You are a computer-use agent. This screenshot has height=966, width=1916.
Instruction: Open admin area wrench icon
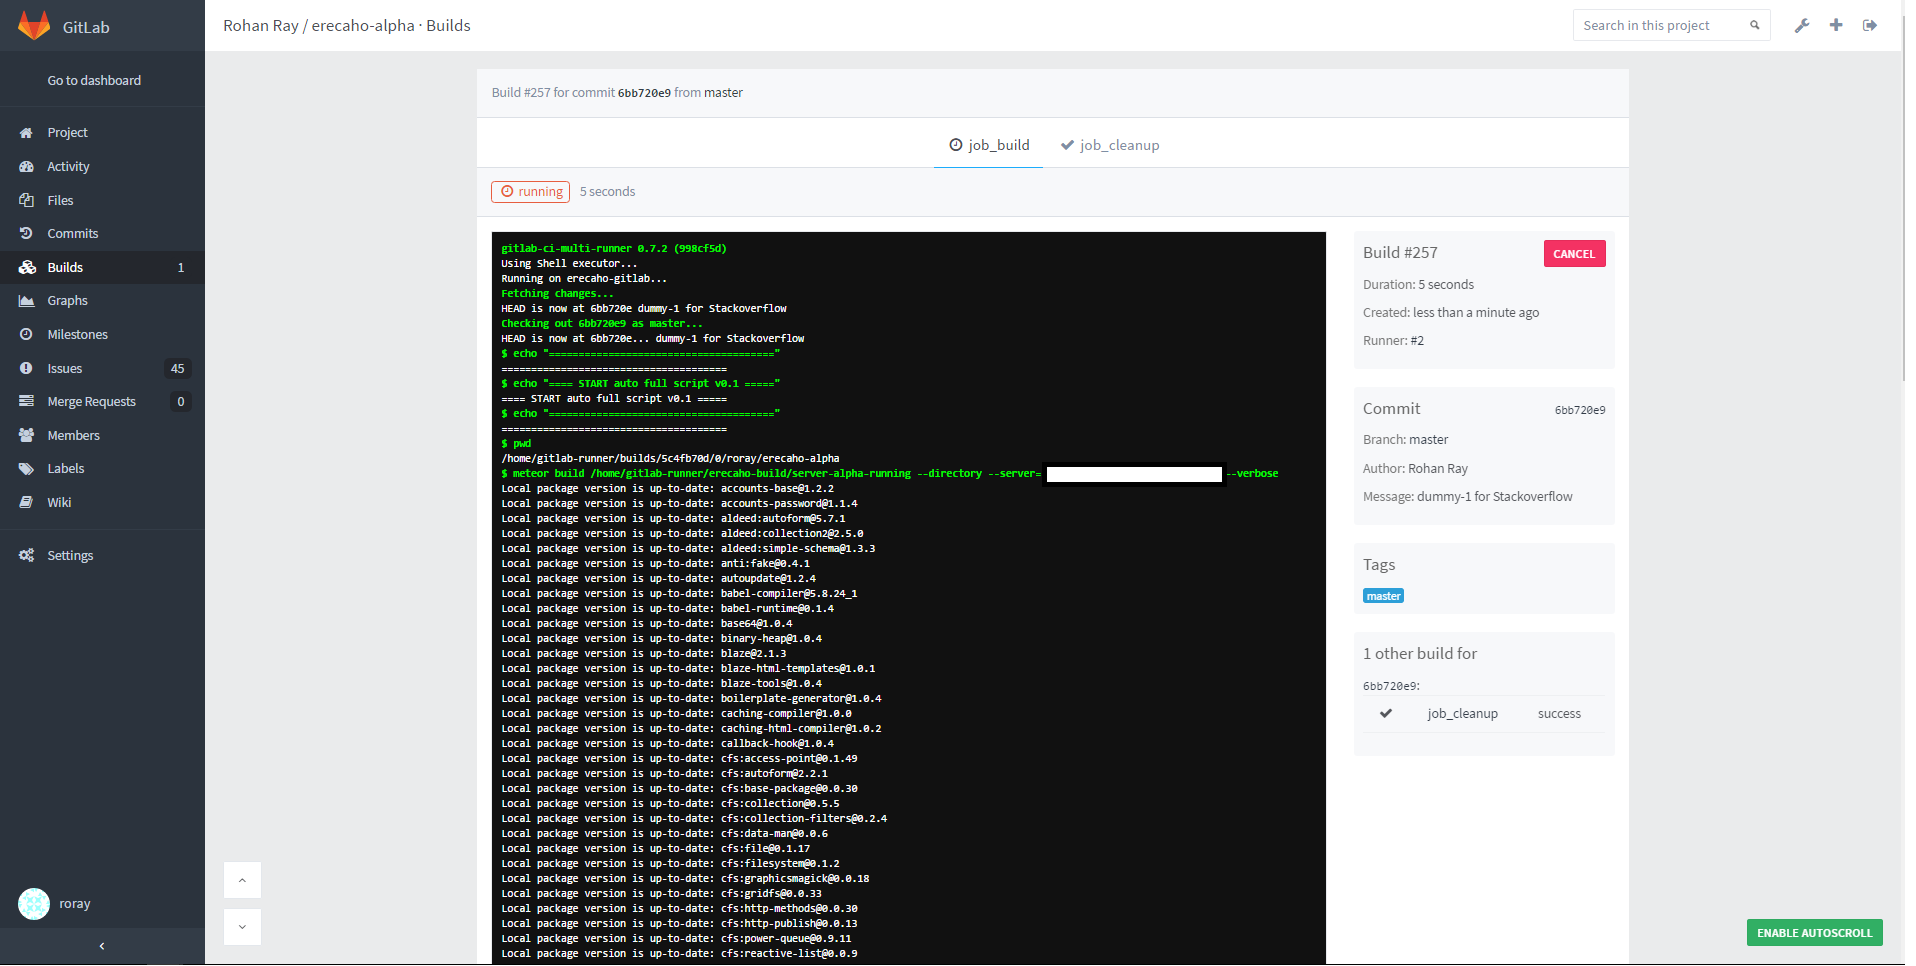tap(1802, 25)
